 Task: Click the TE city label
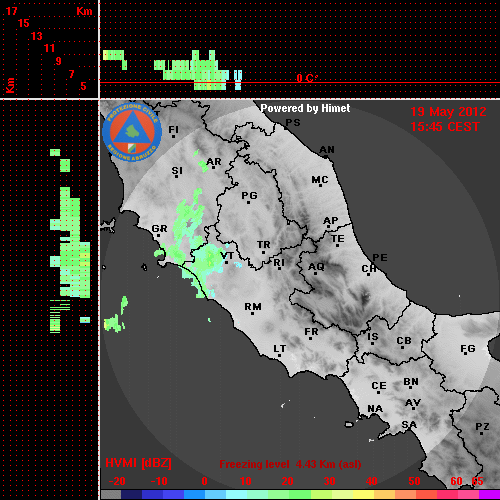(338, 239)
